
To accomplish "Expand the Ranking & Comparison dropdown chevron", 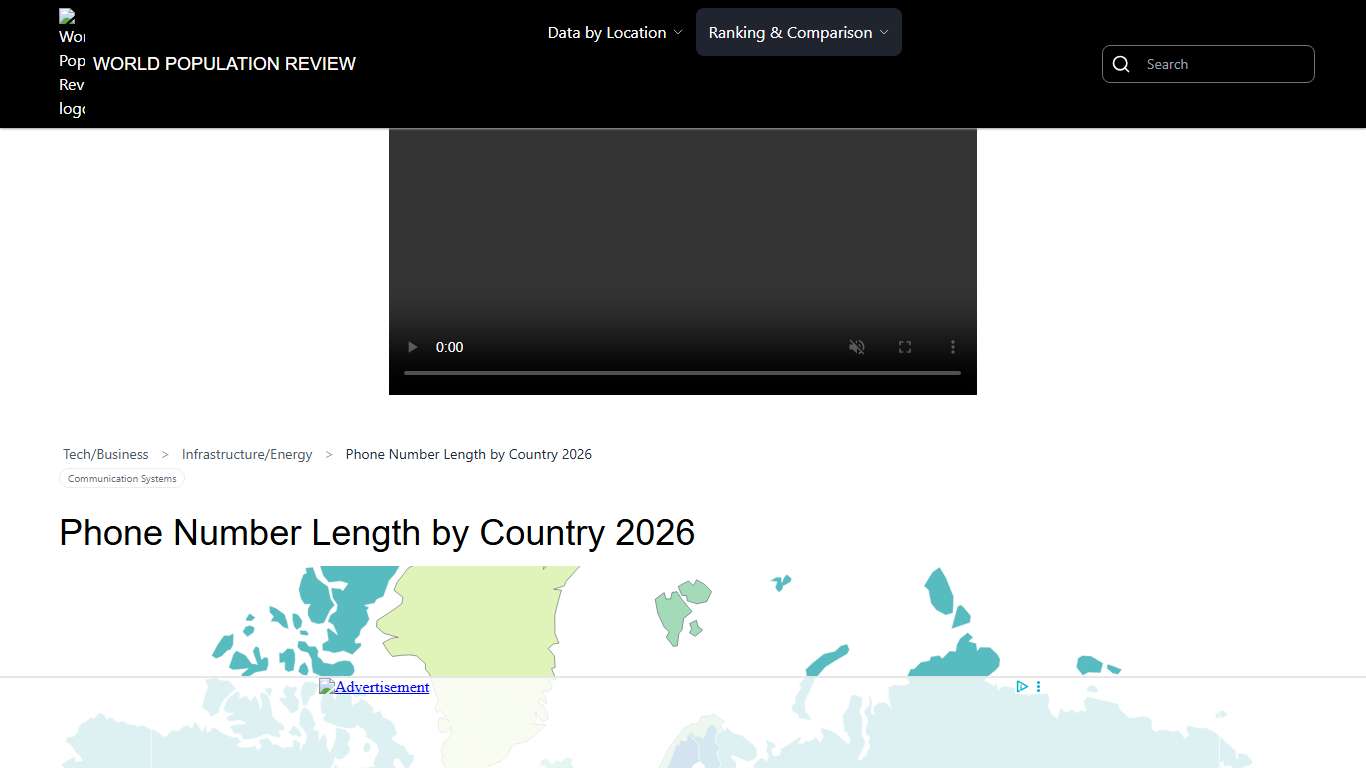I will point(884,32).
